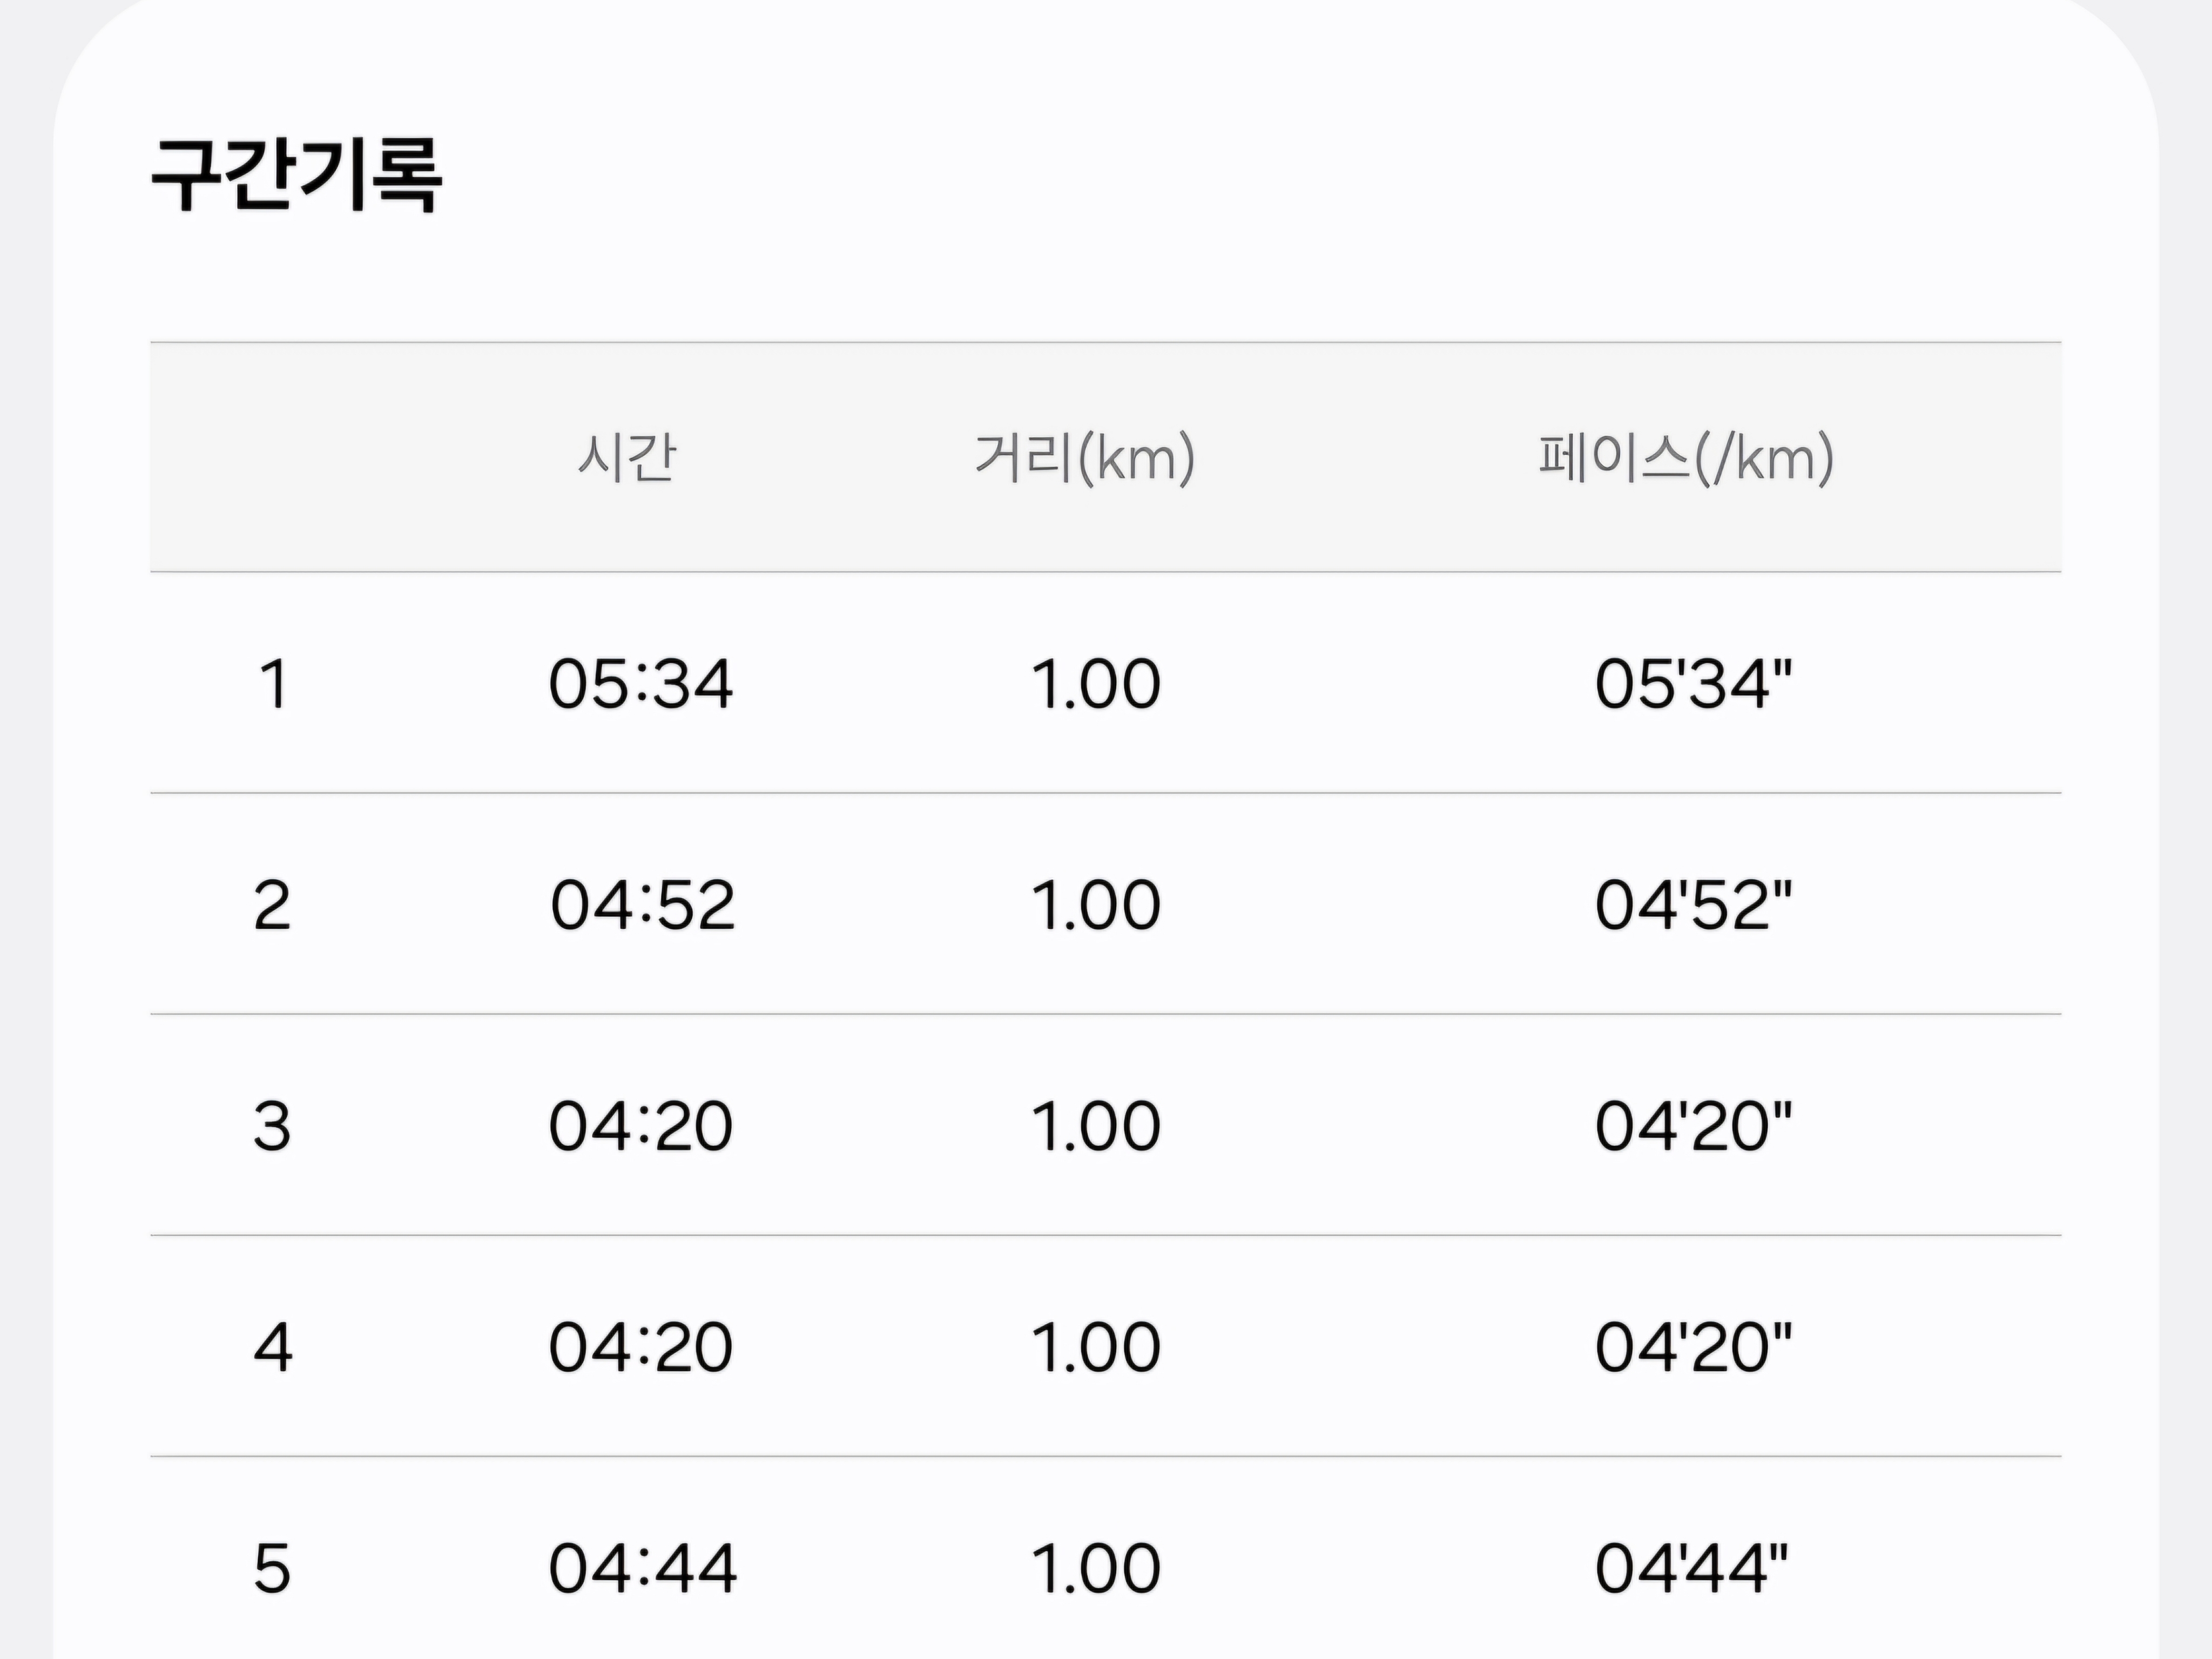Click the 거리(km) column header

pyautogui.click(x=1085, y=458)
